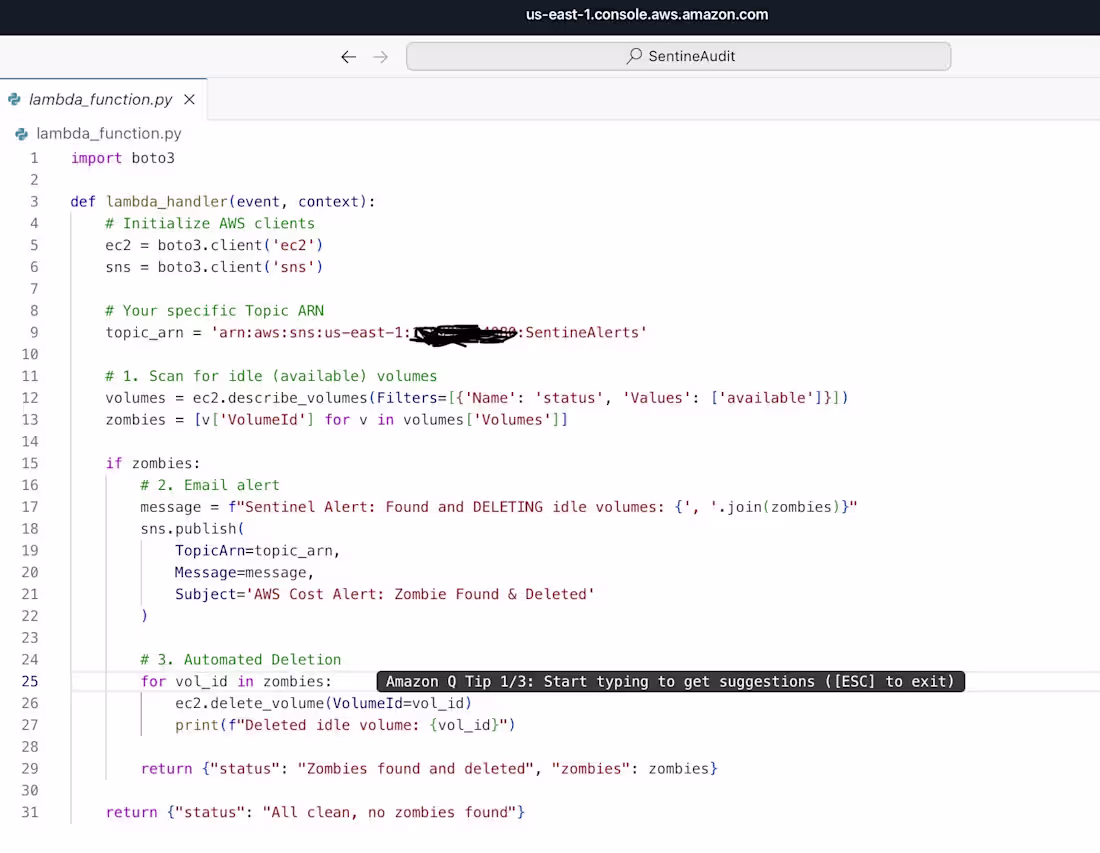Image resolution: width=1100 pixels, height=853 pixels.
Task: Click the '# Initialize AWS clients' comment
Action: 210,223
